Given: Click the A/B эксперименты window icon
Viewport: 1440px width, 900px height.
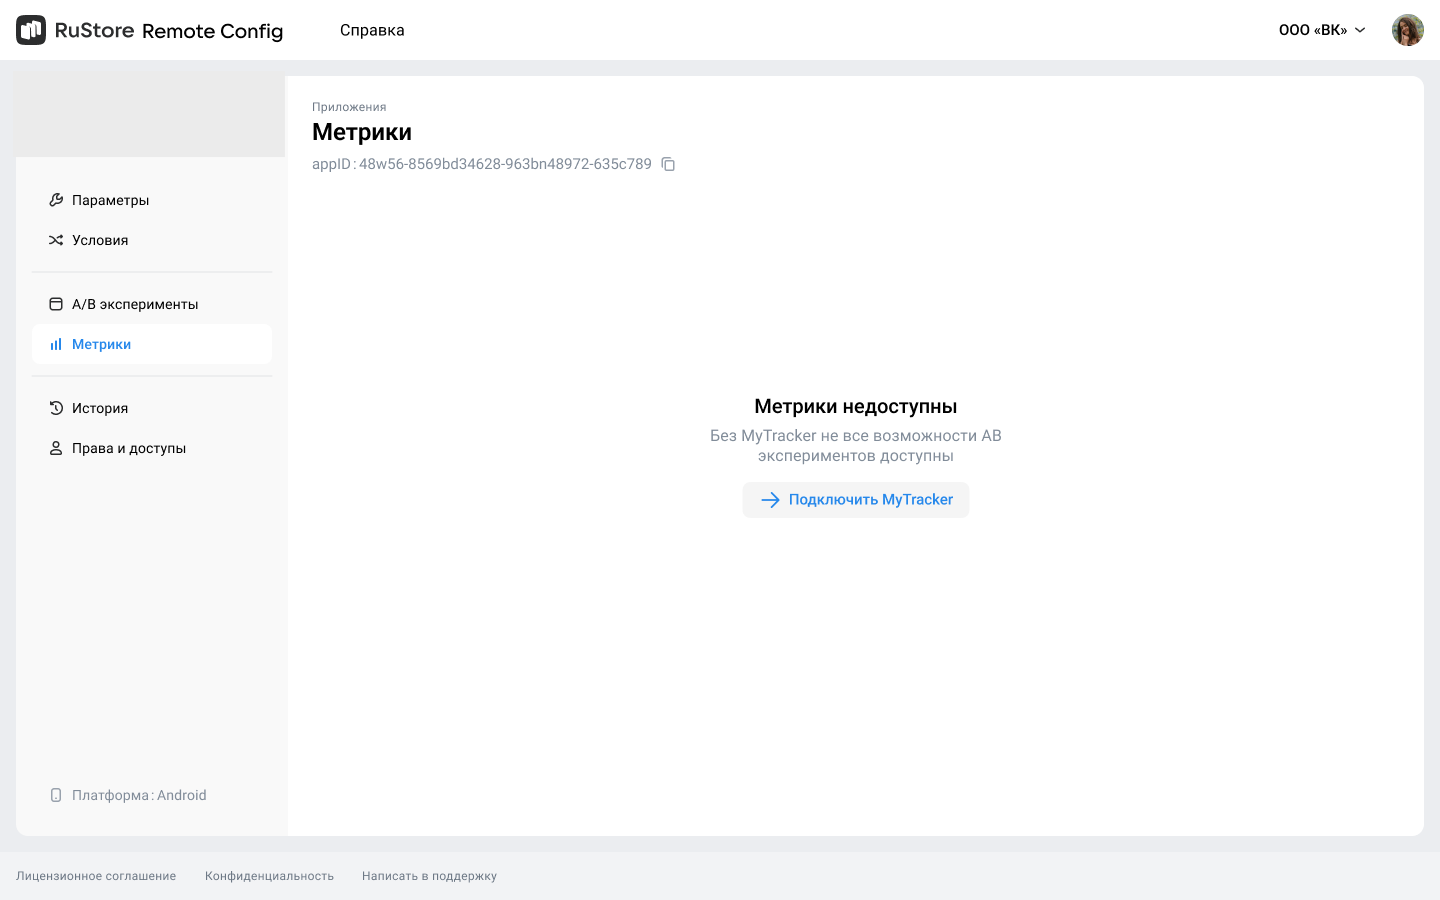Looking at the screenshot, I should point(56,304).
